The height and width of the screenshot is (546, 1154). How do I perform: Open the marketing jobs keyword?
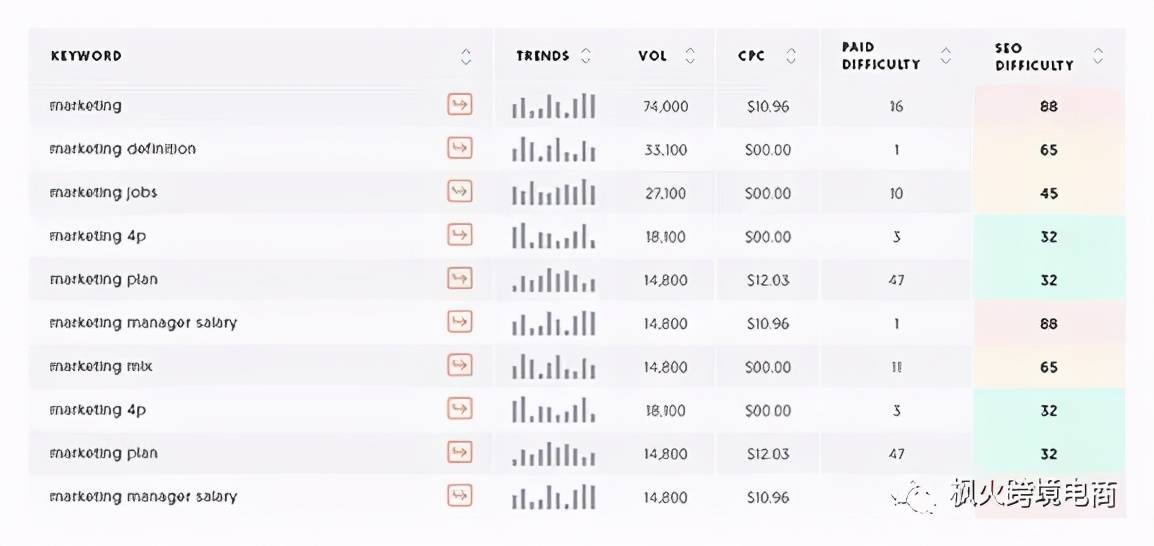103,193
